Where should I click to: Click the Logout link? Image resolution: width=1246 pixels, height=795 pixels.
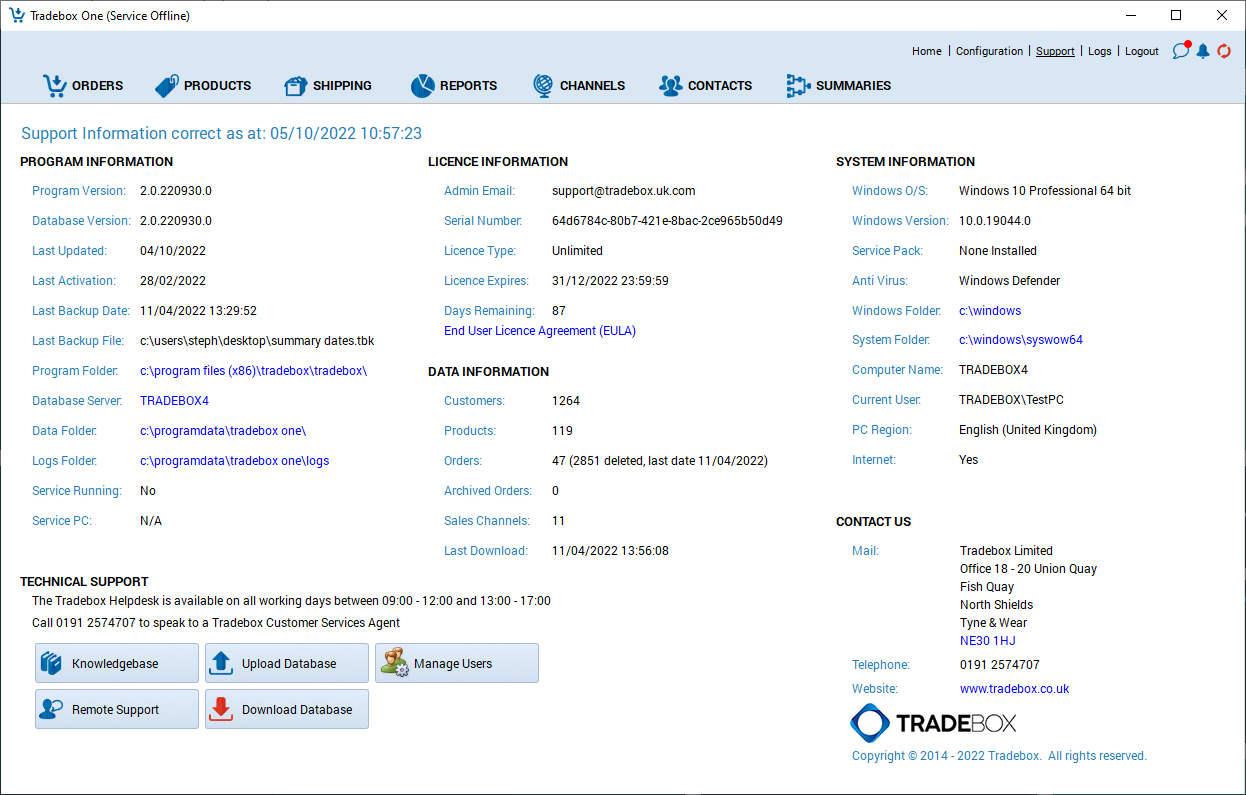point(1141,51)
